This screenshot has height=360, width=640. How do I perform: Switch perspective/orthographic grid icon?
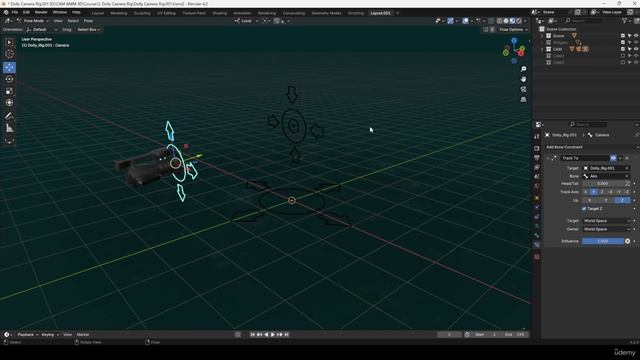coord(523,99)
